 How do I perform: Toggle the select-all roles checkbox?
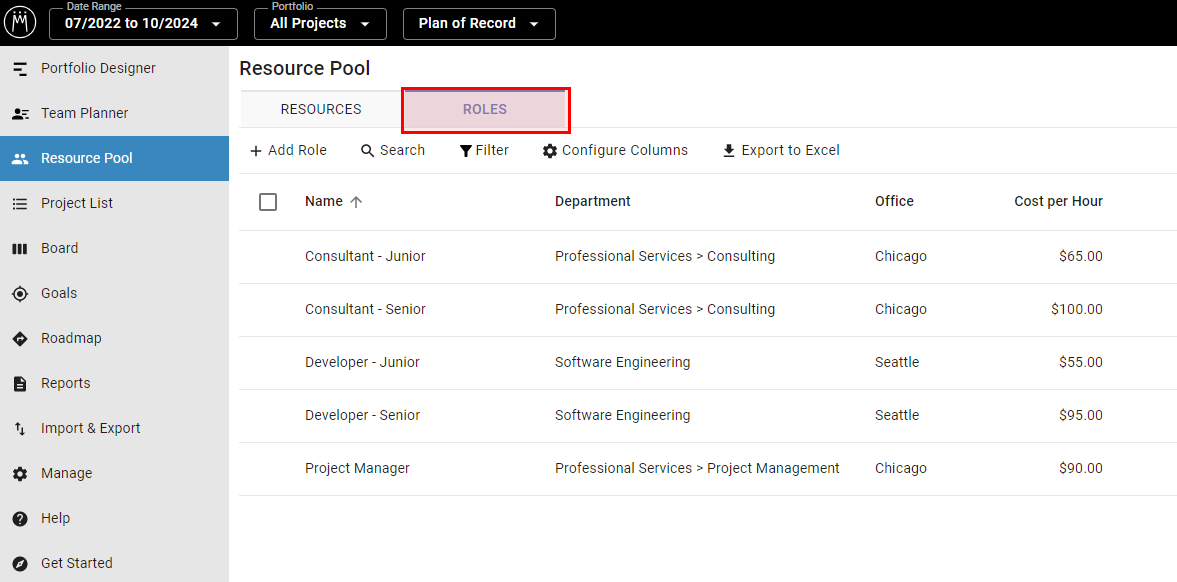coord(268,202)
